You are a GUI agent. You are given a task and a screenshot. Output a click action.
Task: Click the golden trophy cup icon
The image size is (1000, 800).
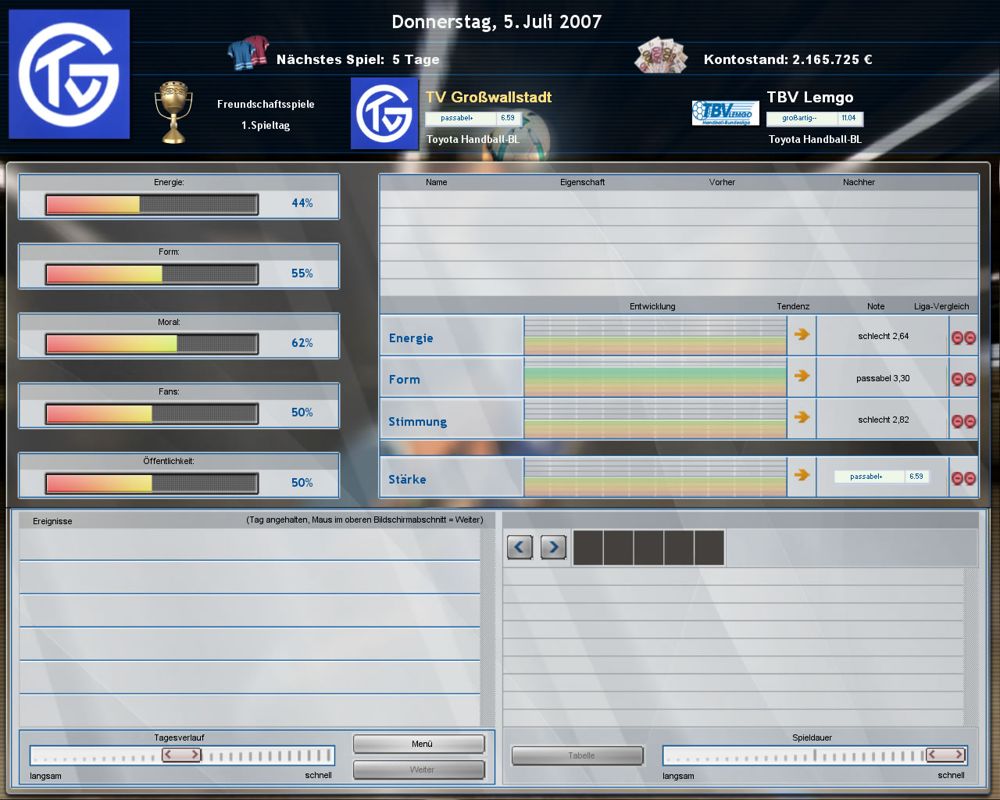pyautogui.click(x=173, y=112)
